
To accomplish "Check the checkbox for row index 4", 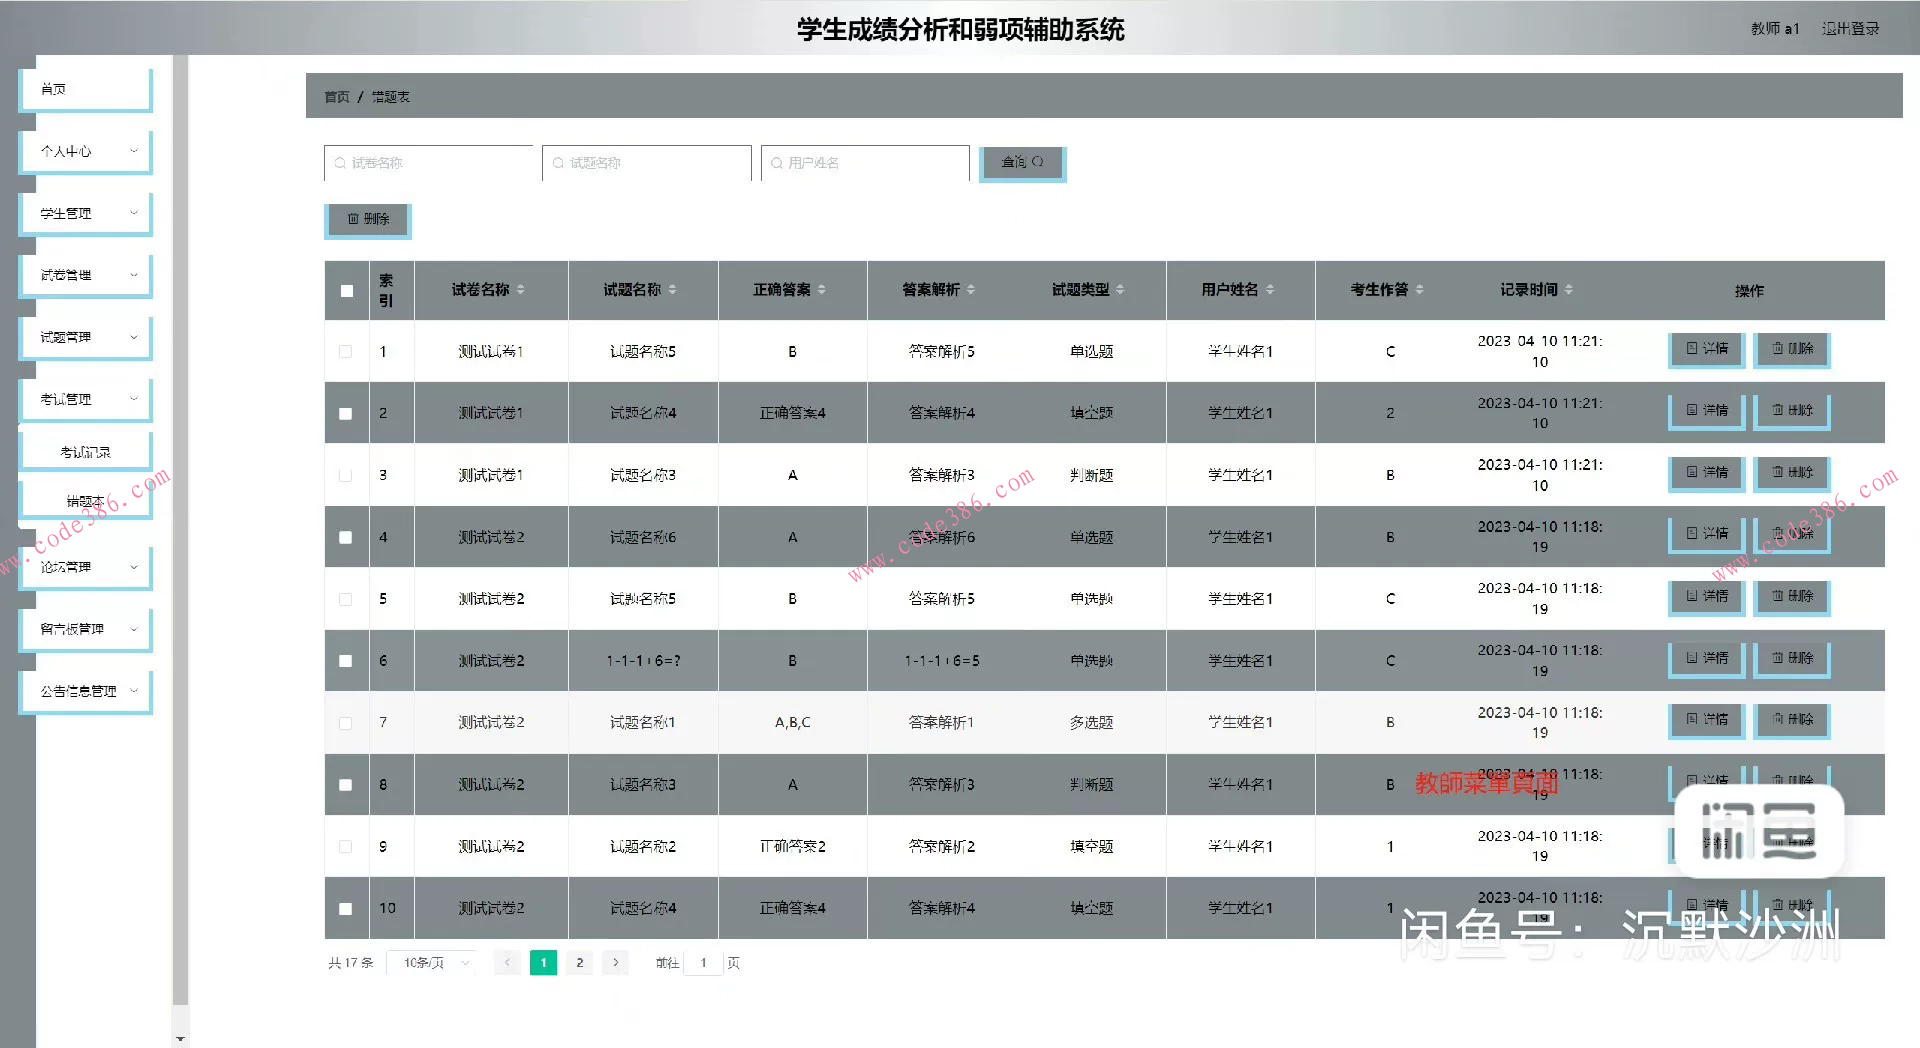I will pos(346,537).
